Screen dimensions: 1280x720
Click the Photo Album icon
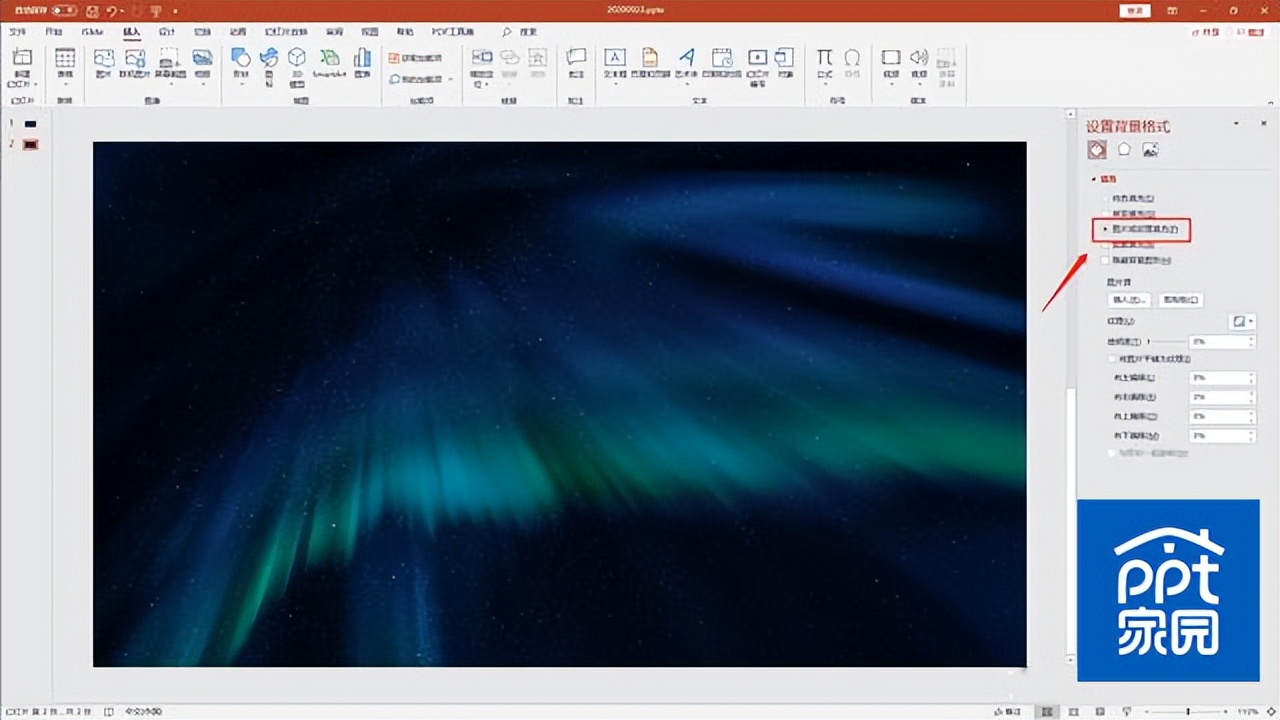click(202, 58)
